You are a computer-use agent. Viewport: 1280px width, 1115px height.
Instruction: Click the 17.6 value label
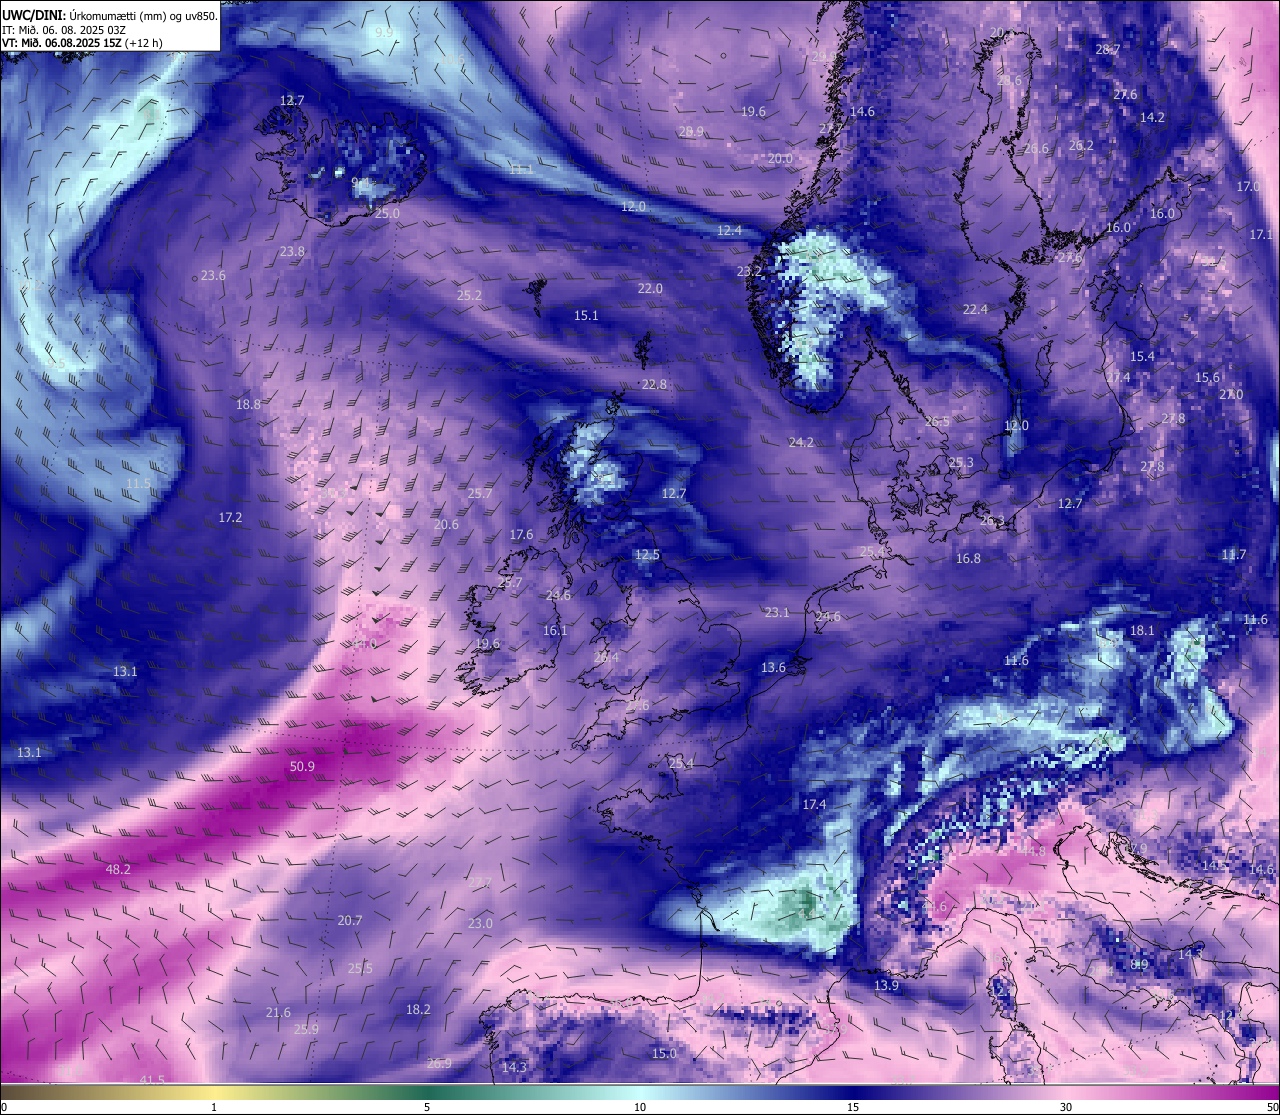pos(521,535)
